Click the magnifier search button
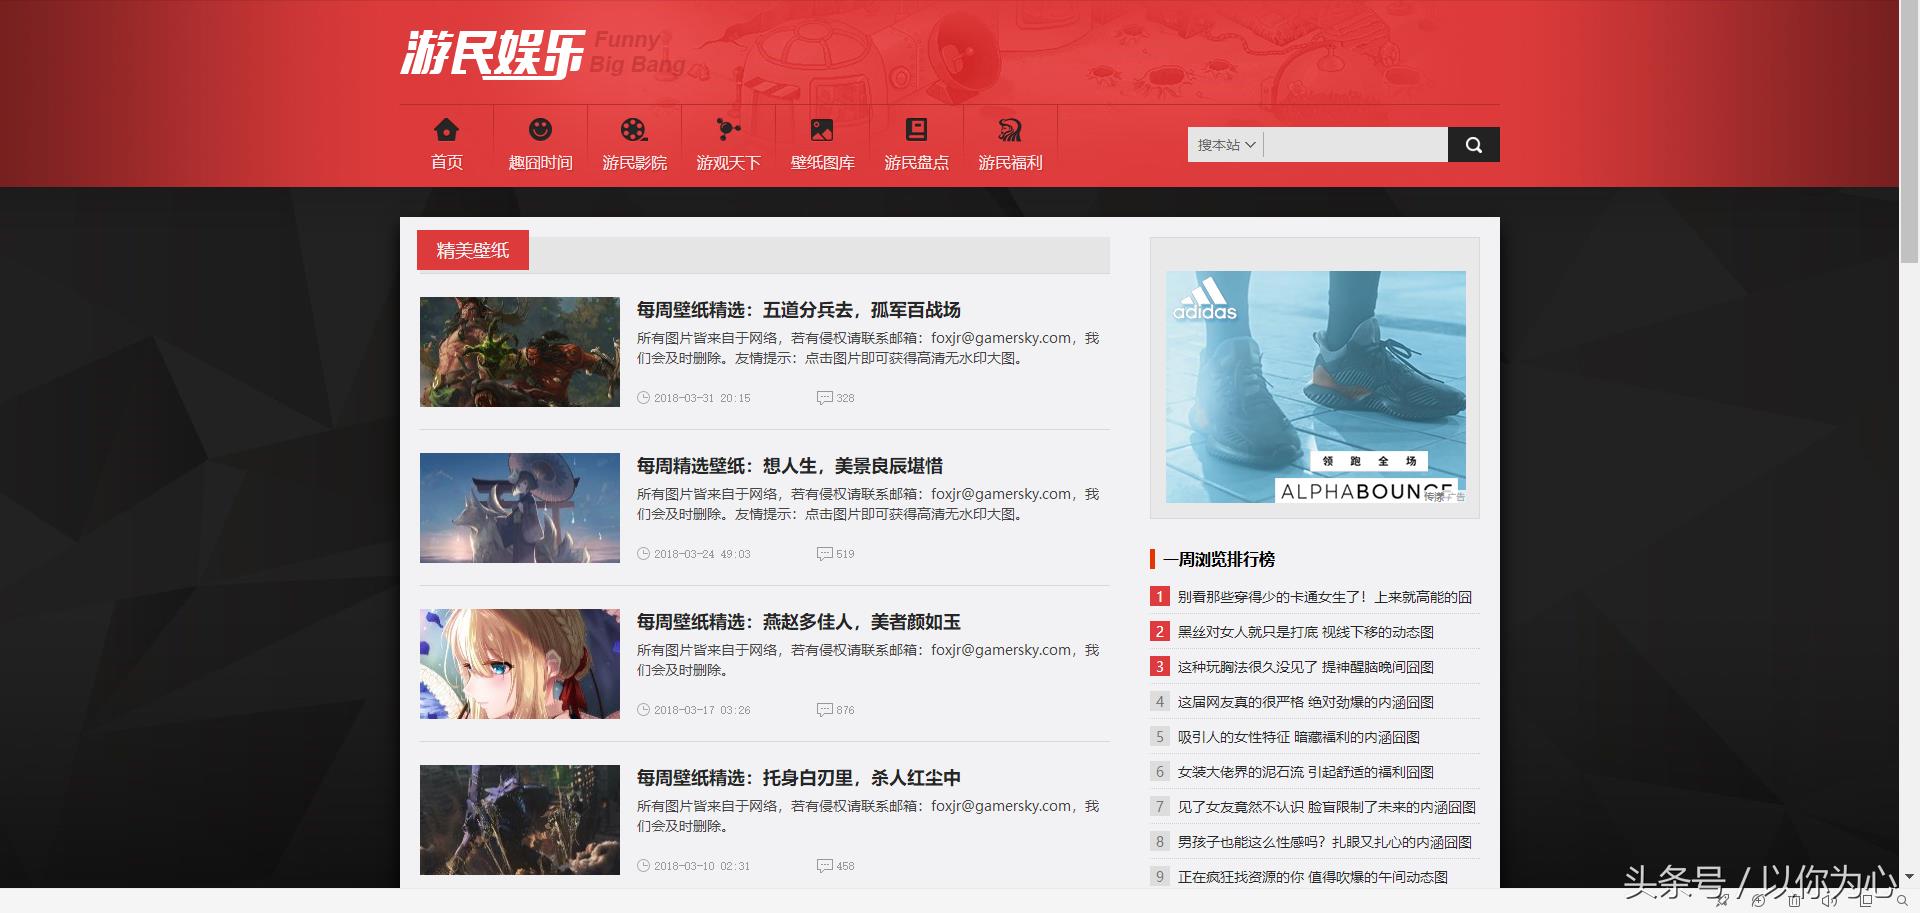This screenshot has height=913, width=1920. [x=1473, y=145]
